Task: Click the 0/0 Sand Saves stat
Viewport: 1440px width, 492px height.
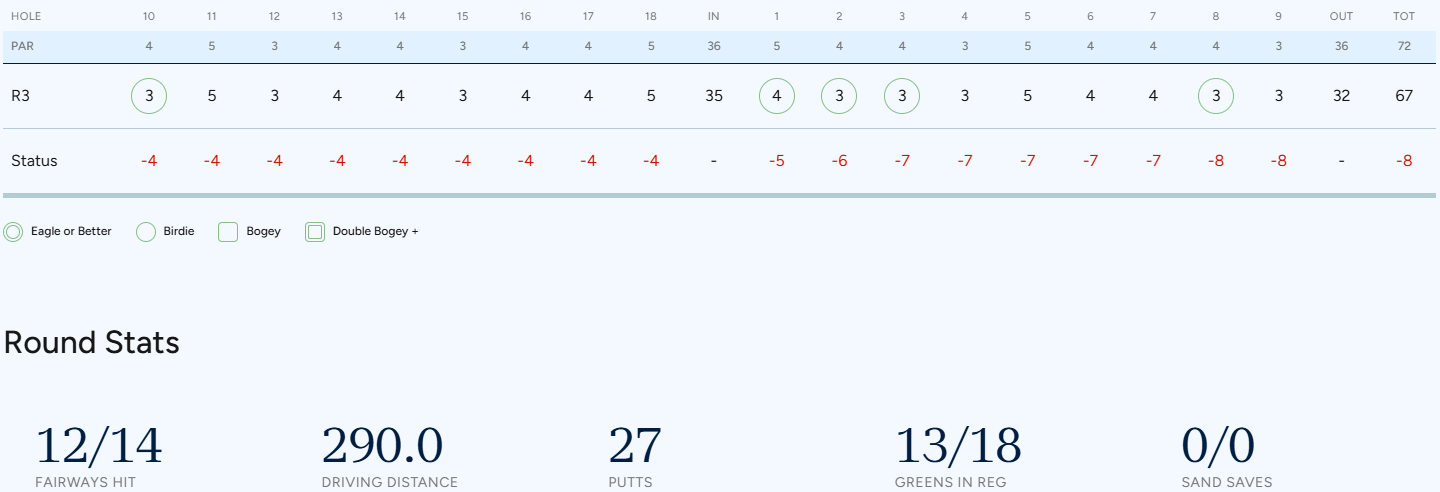Action: (1217, 446)
